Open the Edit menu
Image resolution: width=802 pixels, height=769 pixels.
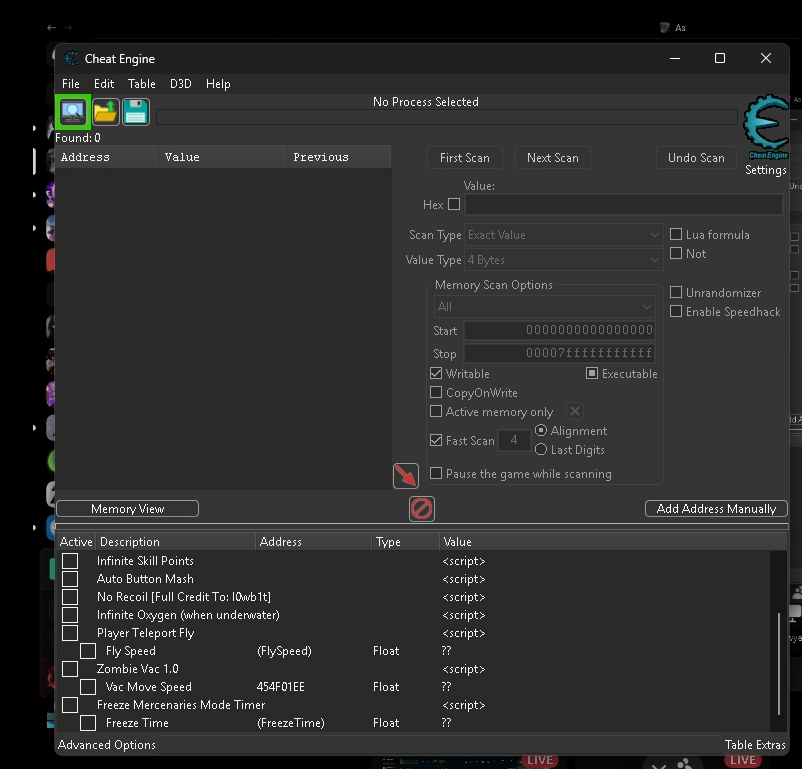pyautogui.click(x=104, y=84)
